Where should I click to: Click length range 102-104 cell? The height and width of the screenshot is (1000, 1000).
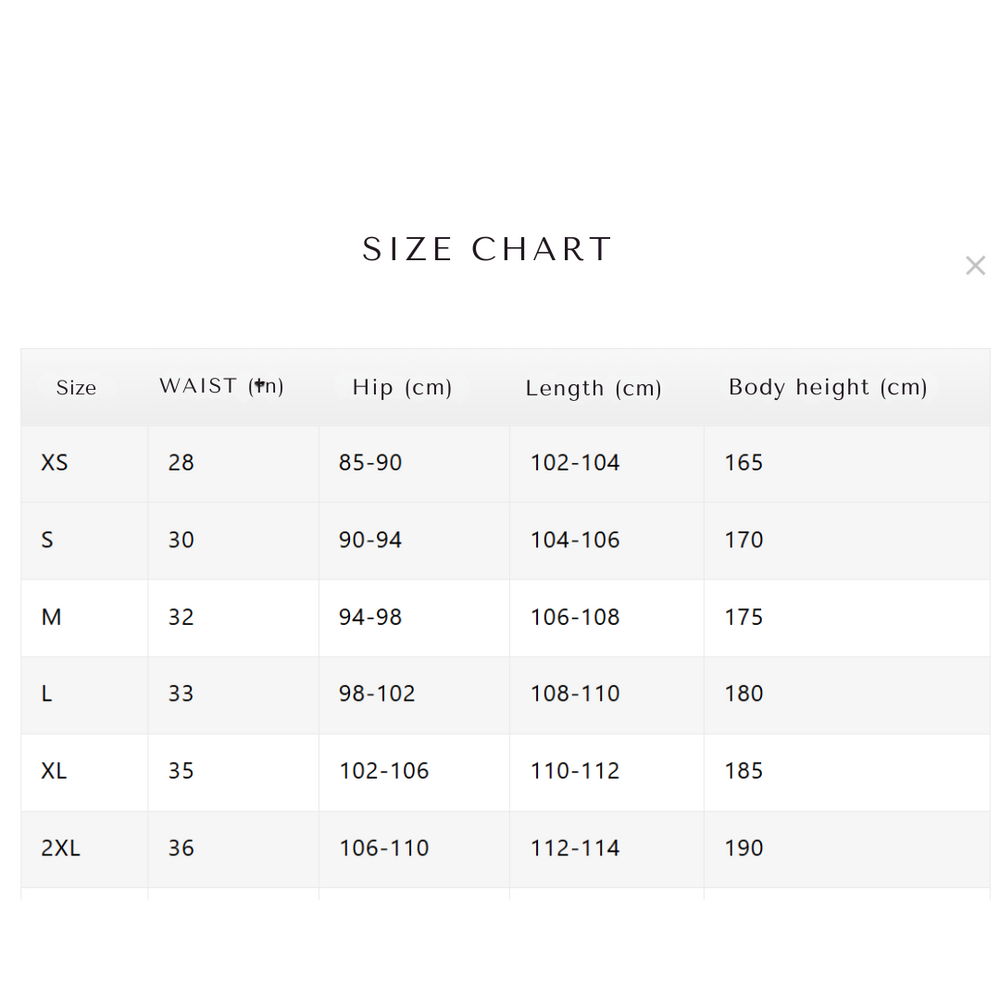pos(575,463)
